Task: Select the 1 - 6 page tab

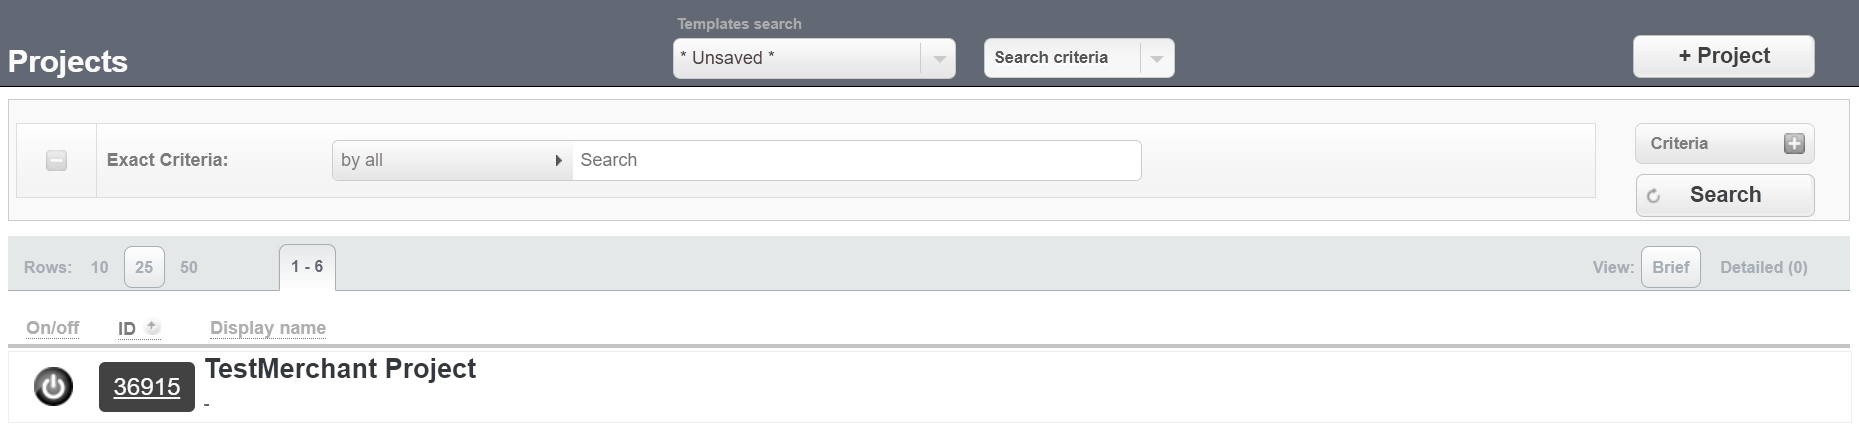Action: 307,267
